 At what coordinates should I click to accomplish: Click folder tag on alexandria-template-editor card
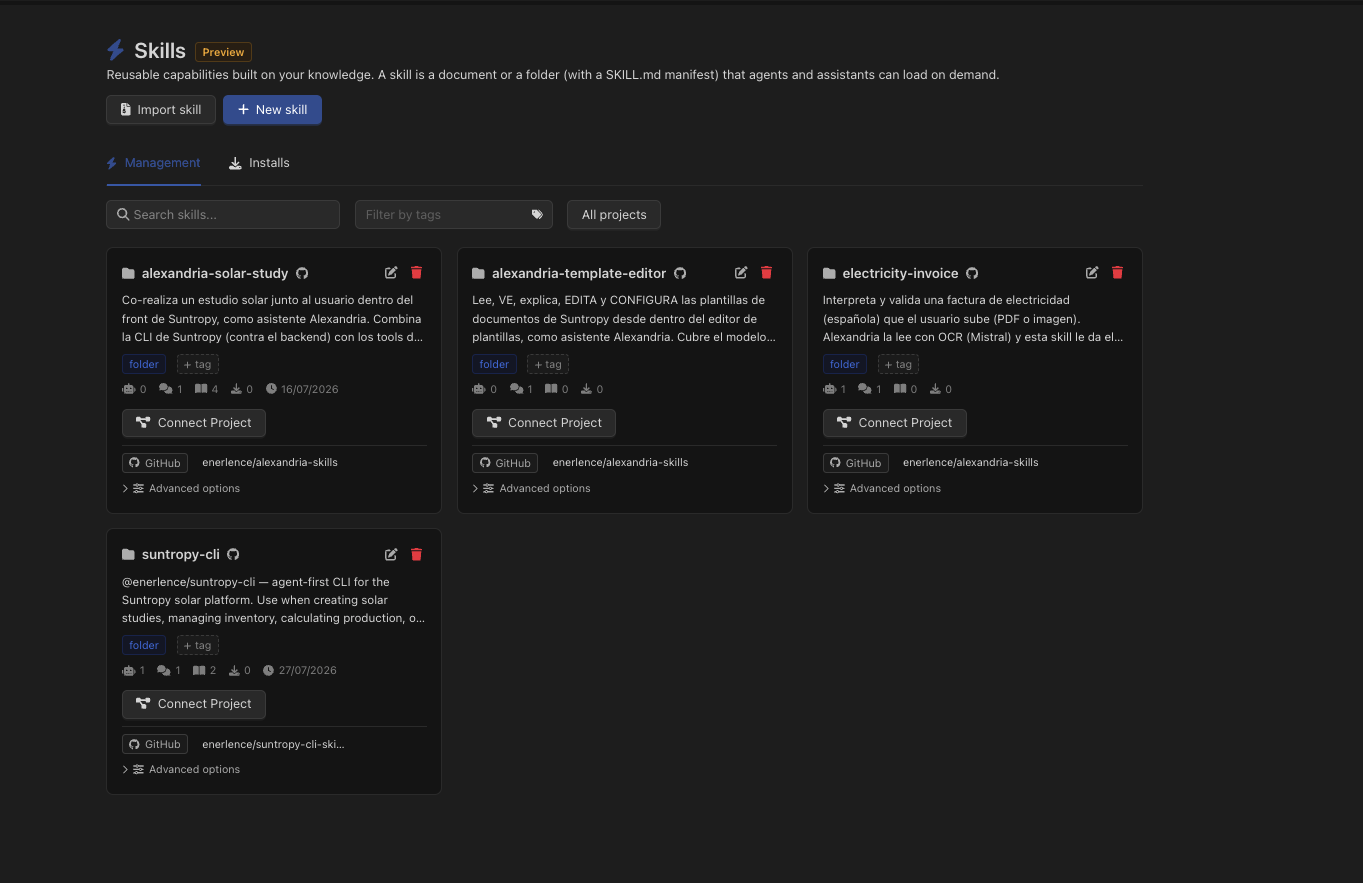pyautogui.click(x=494, y=364)
